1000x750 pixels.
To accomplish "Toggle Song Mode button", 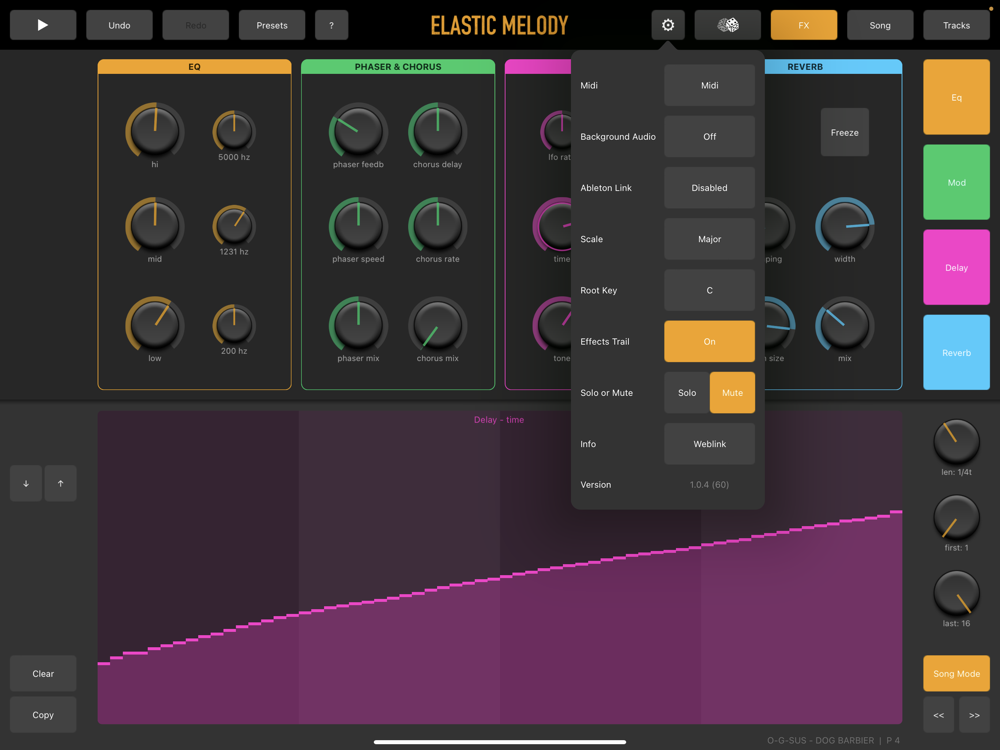I will click(957, 673).
